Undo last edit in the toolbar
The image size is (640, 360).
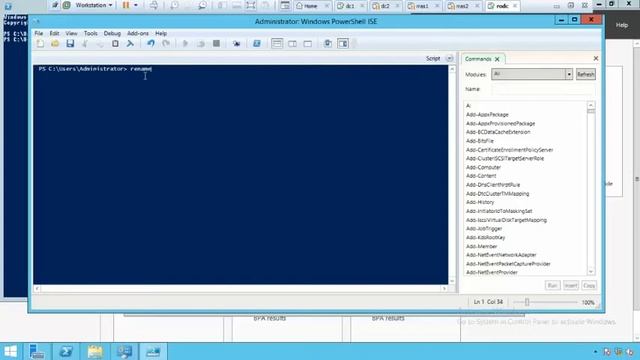coord(151,44)
